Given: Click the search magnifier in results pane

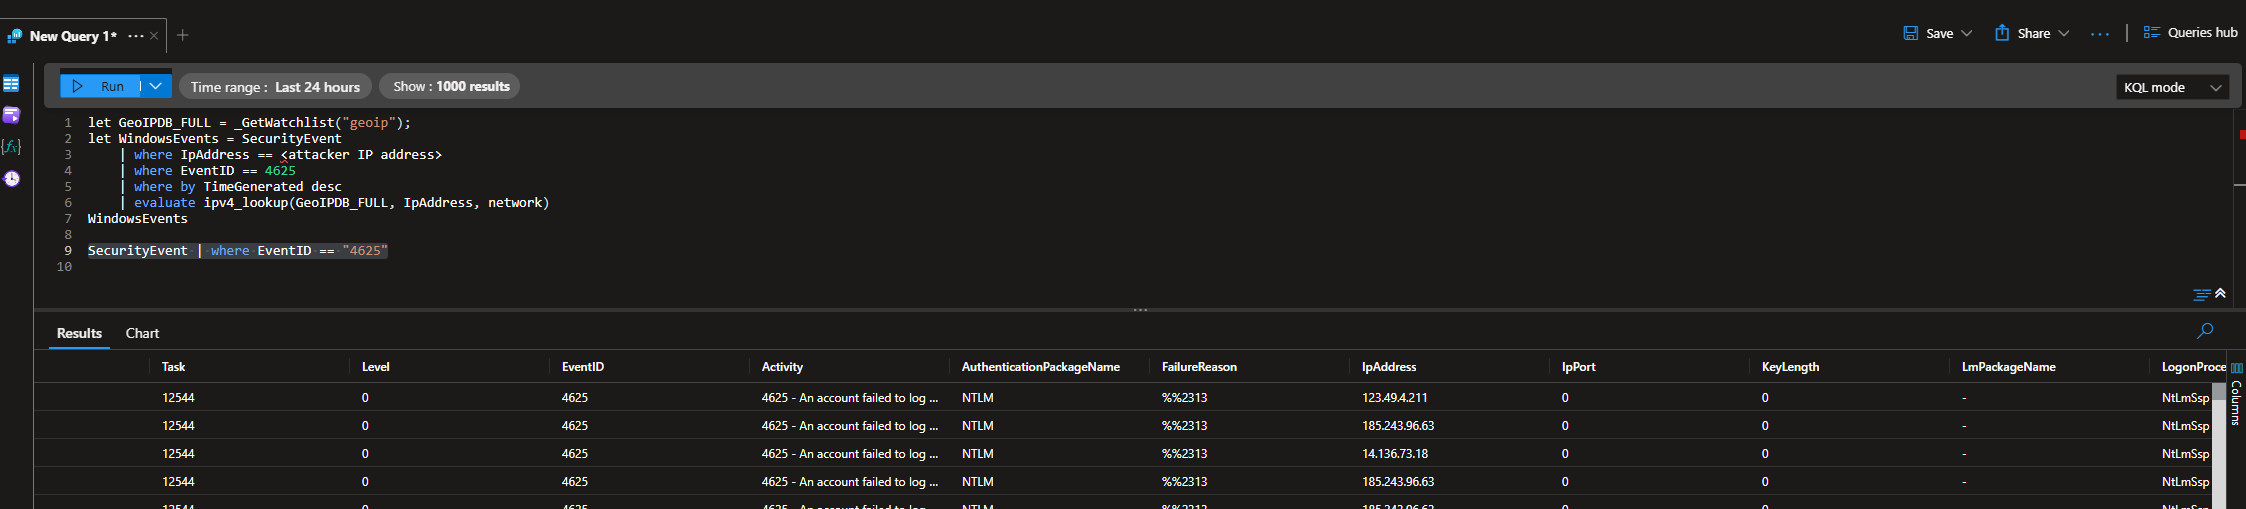Looking at the screenshot, I should click(2204, 331).
